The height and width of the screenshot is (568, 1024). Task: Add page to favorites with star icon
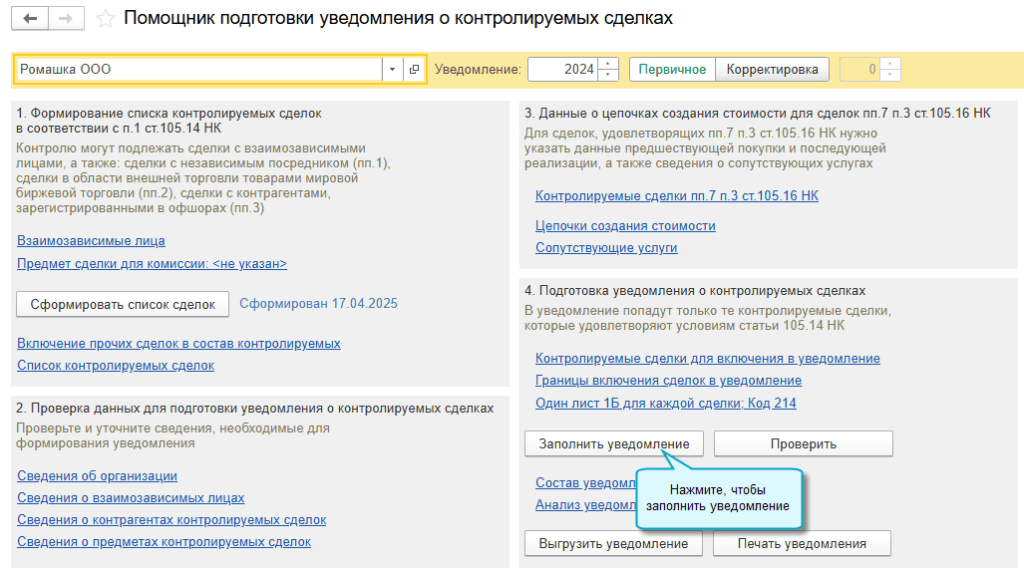105,19
